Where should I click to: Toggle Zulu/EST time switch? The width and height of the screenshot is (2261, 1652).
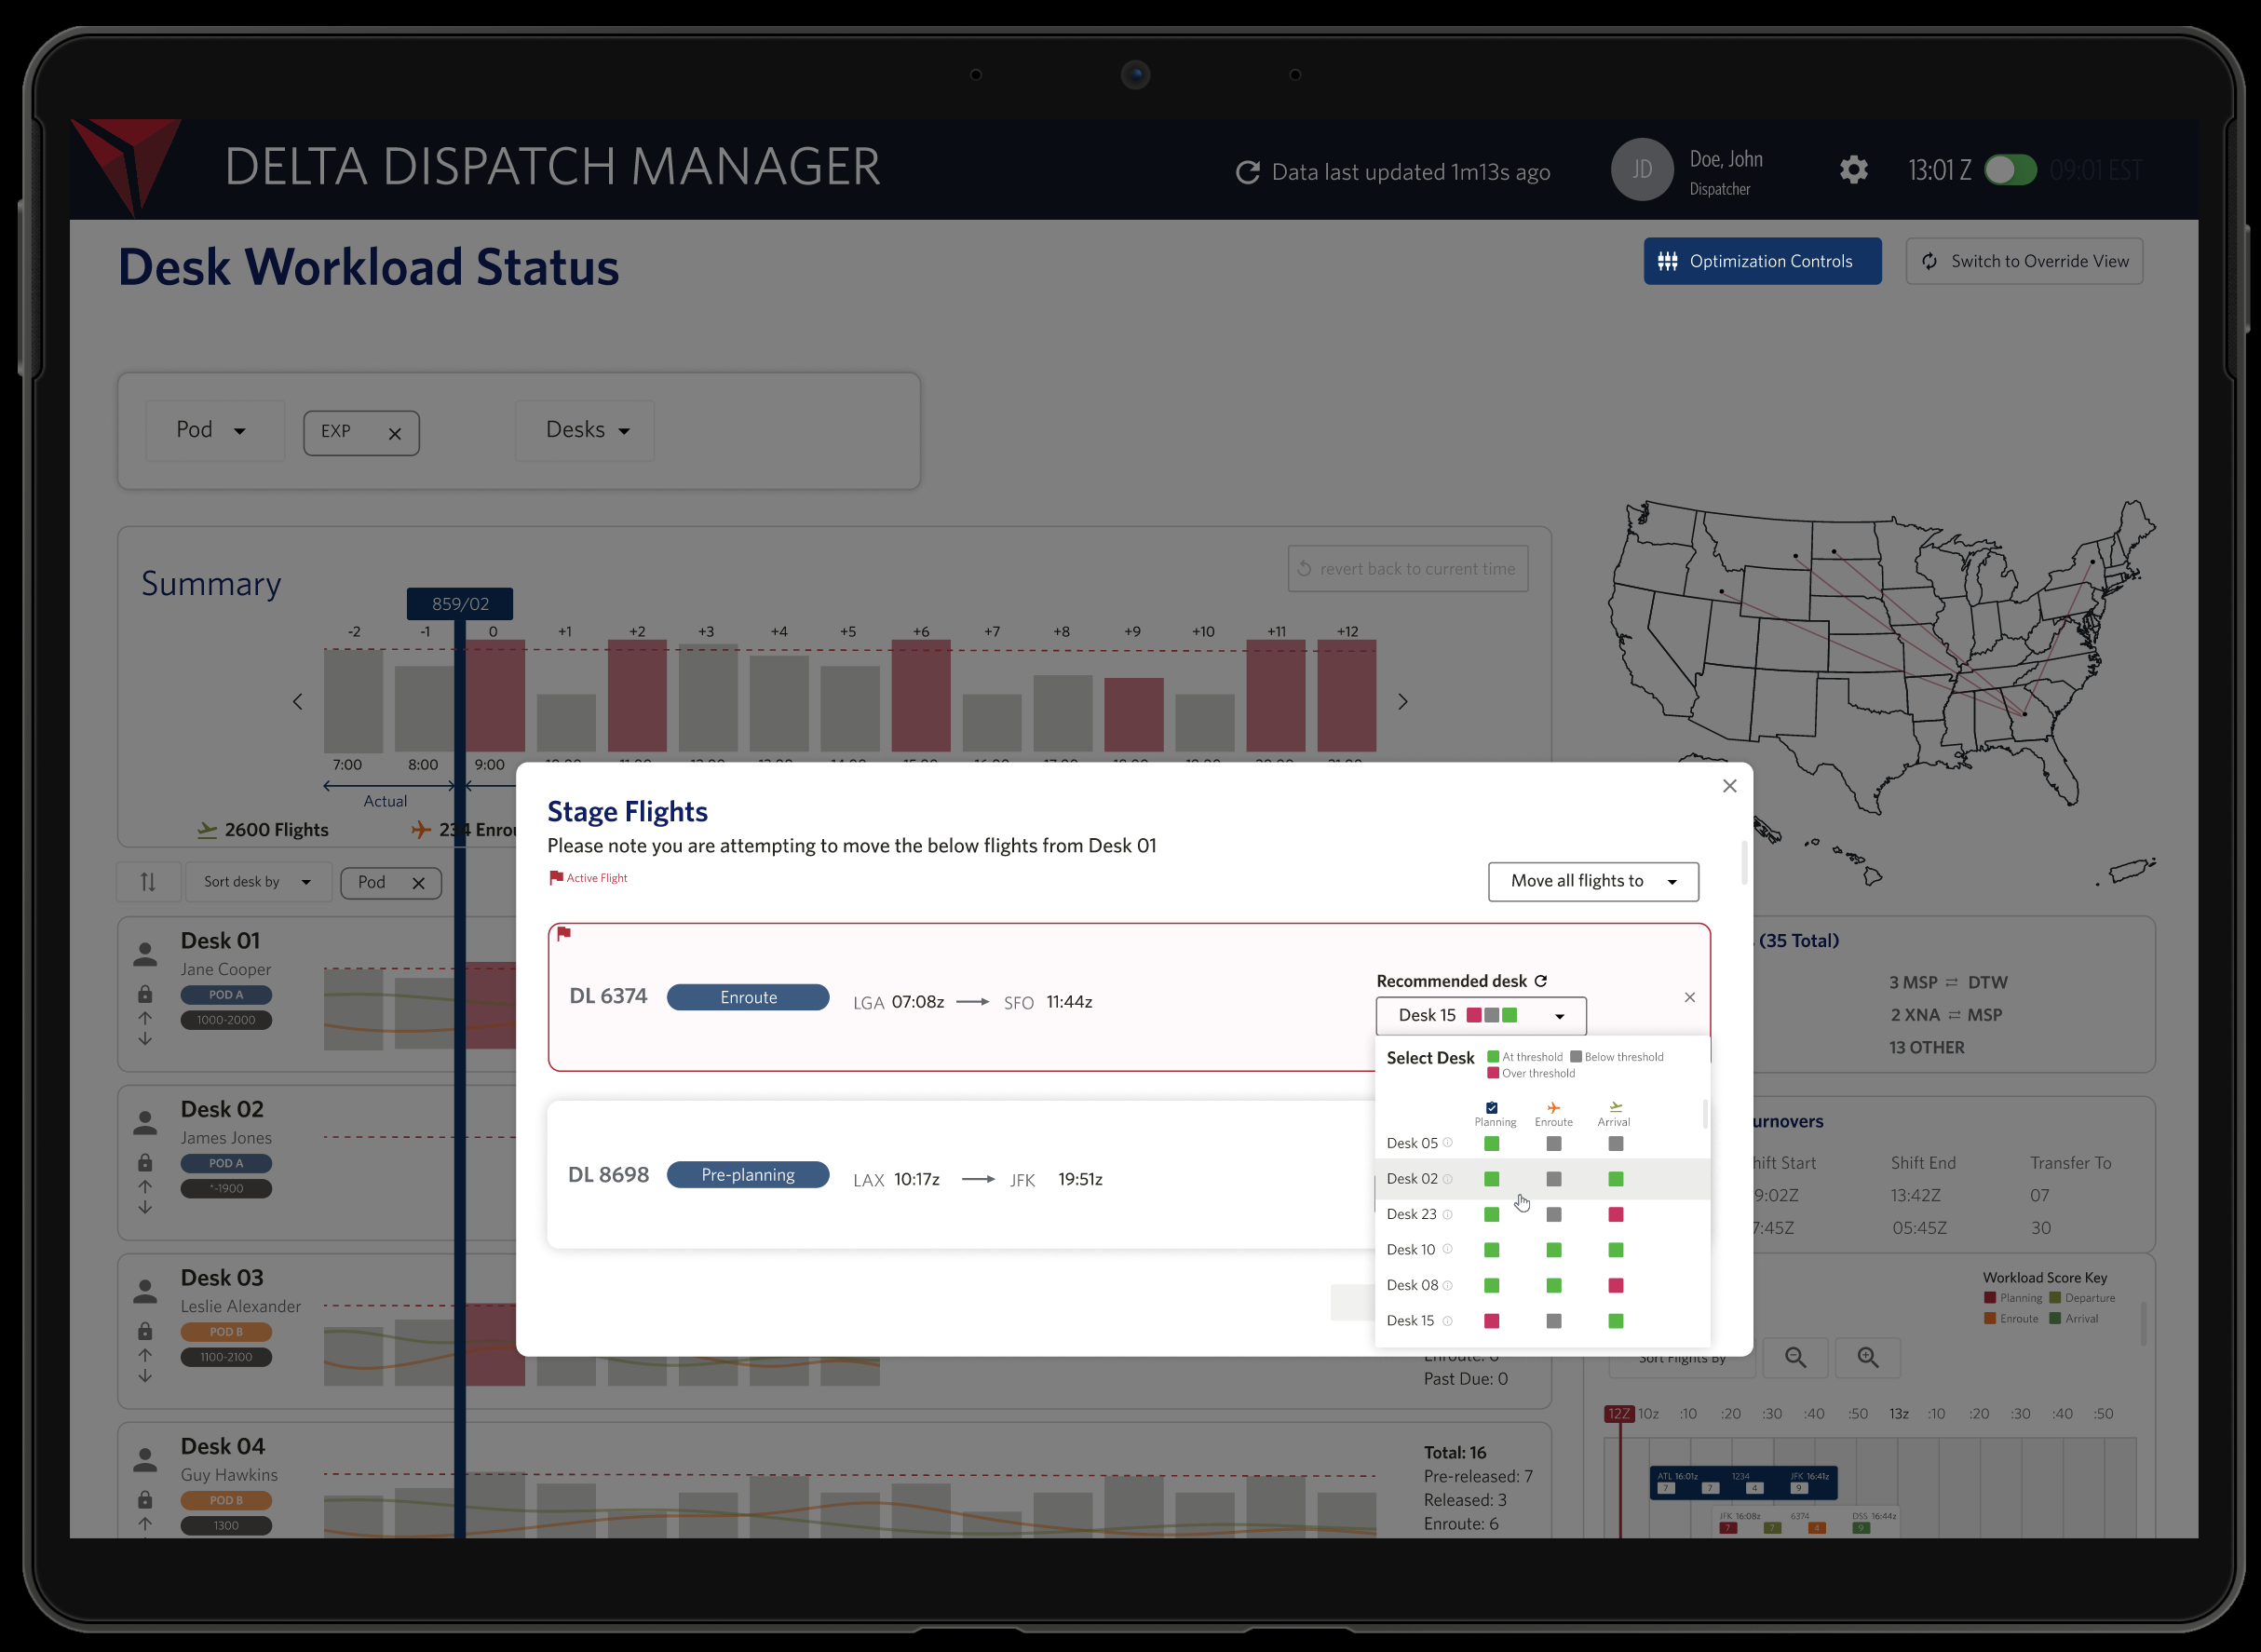click(2010, 170)
